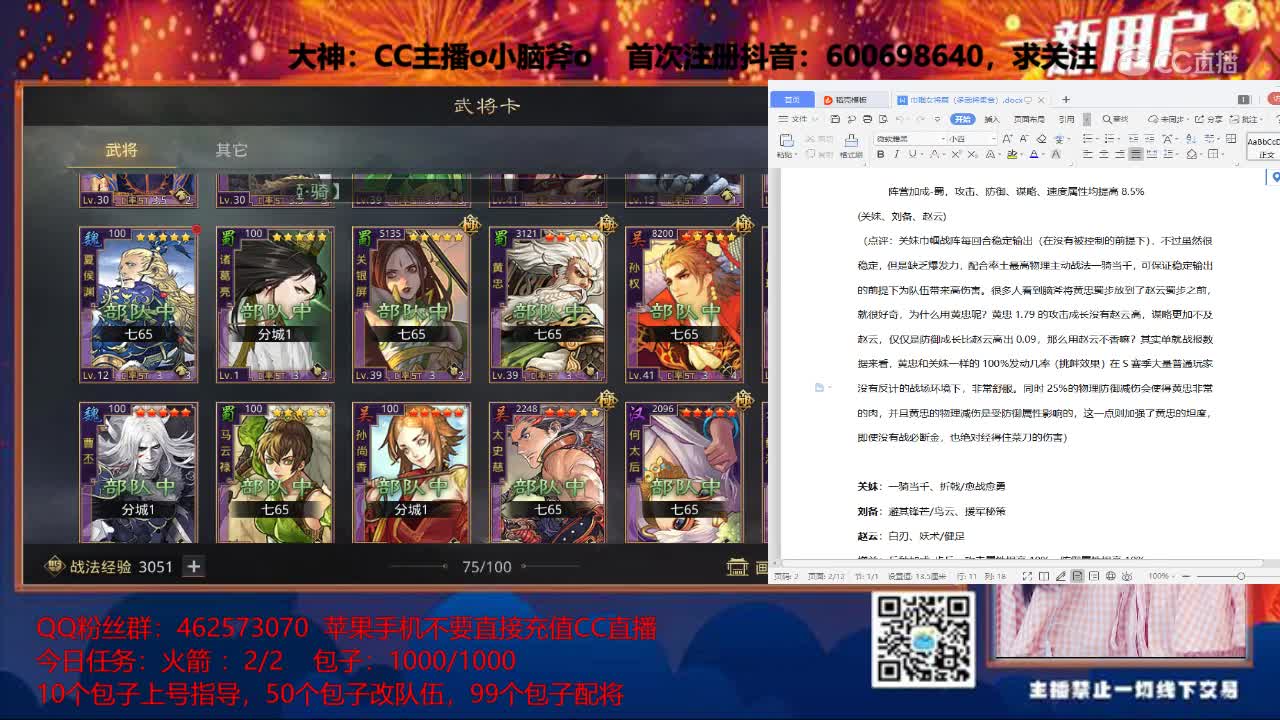Click the shop icon at game bottom
Viewport: 1280px width, 720px height.
[737, 567]
